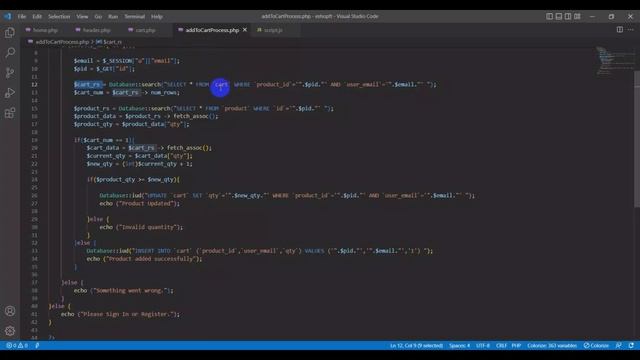Switch to the script.js tab
The image size is (640, 360).
tap(273, 30)
